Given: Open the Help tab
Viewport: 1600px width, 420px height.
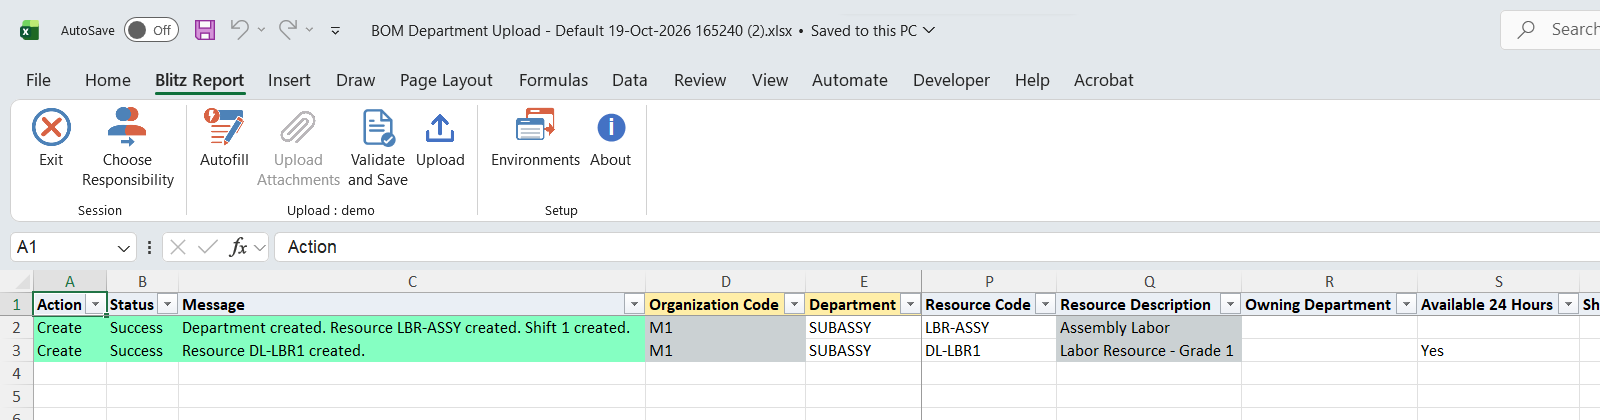Looking at the screenshot, I should pyautogui.click(x=1032, y=80).
